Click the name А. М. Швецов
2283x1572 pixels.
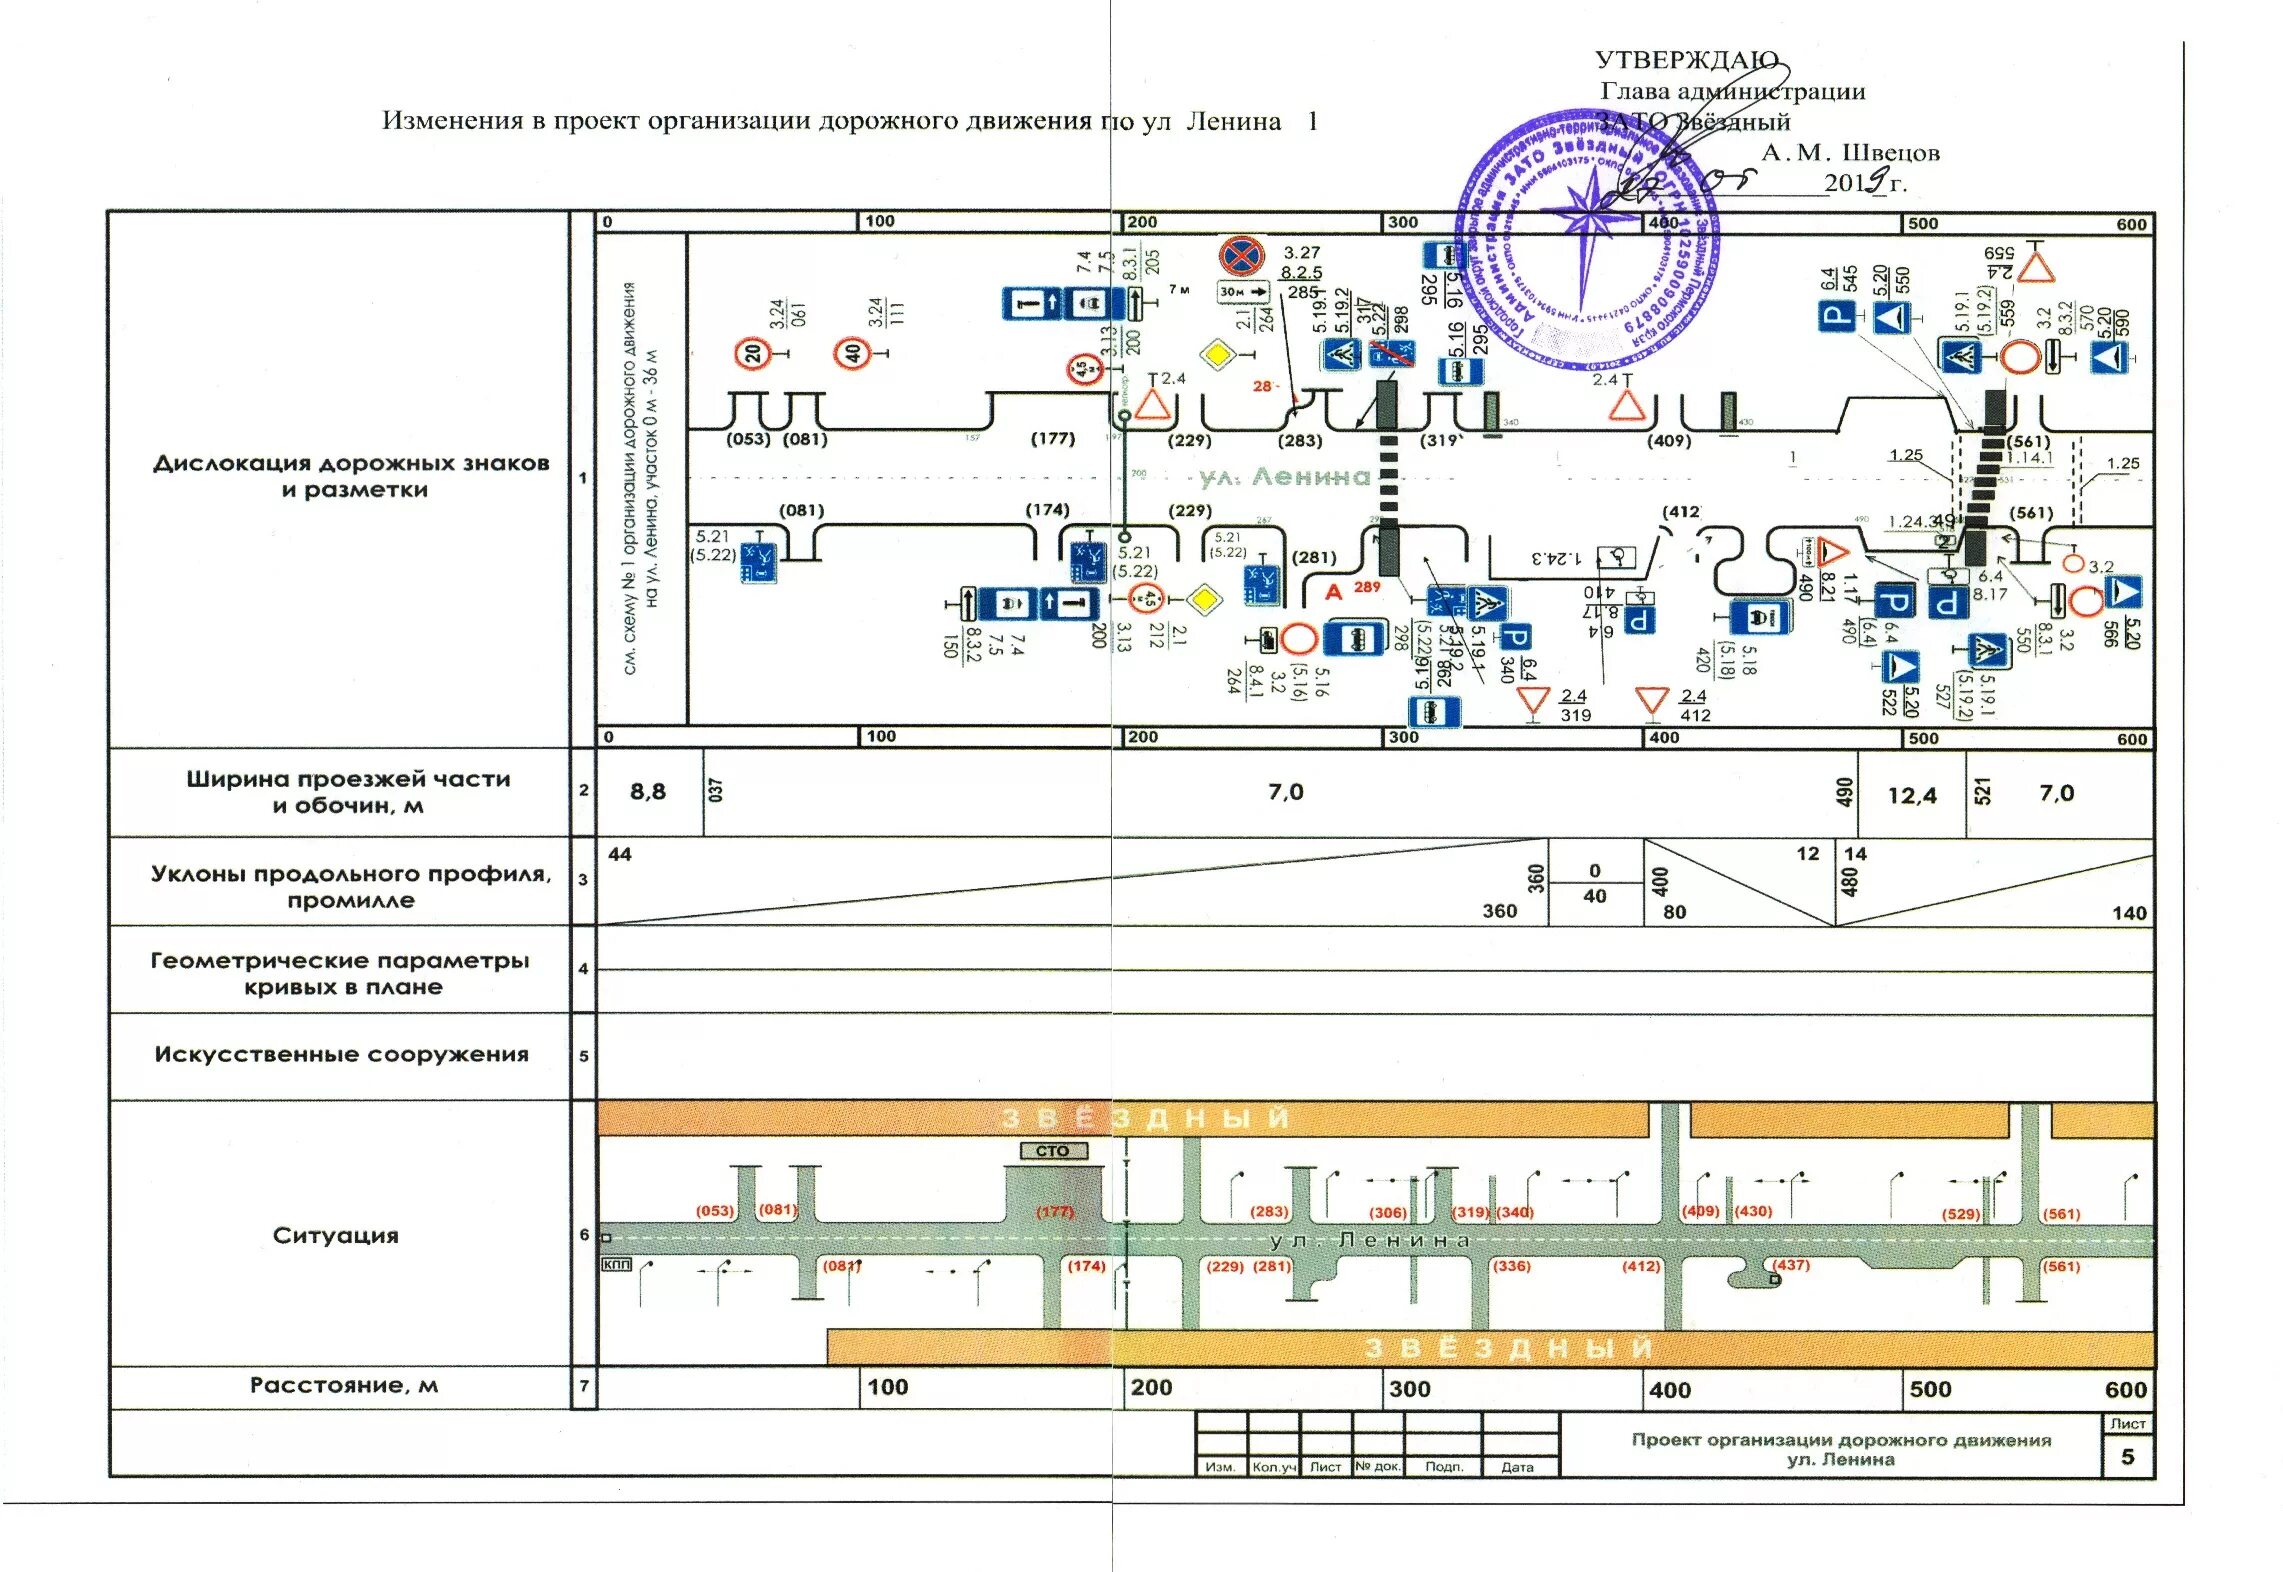pyautogui.click(x=1850, y=153)
